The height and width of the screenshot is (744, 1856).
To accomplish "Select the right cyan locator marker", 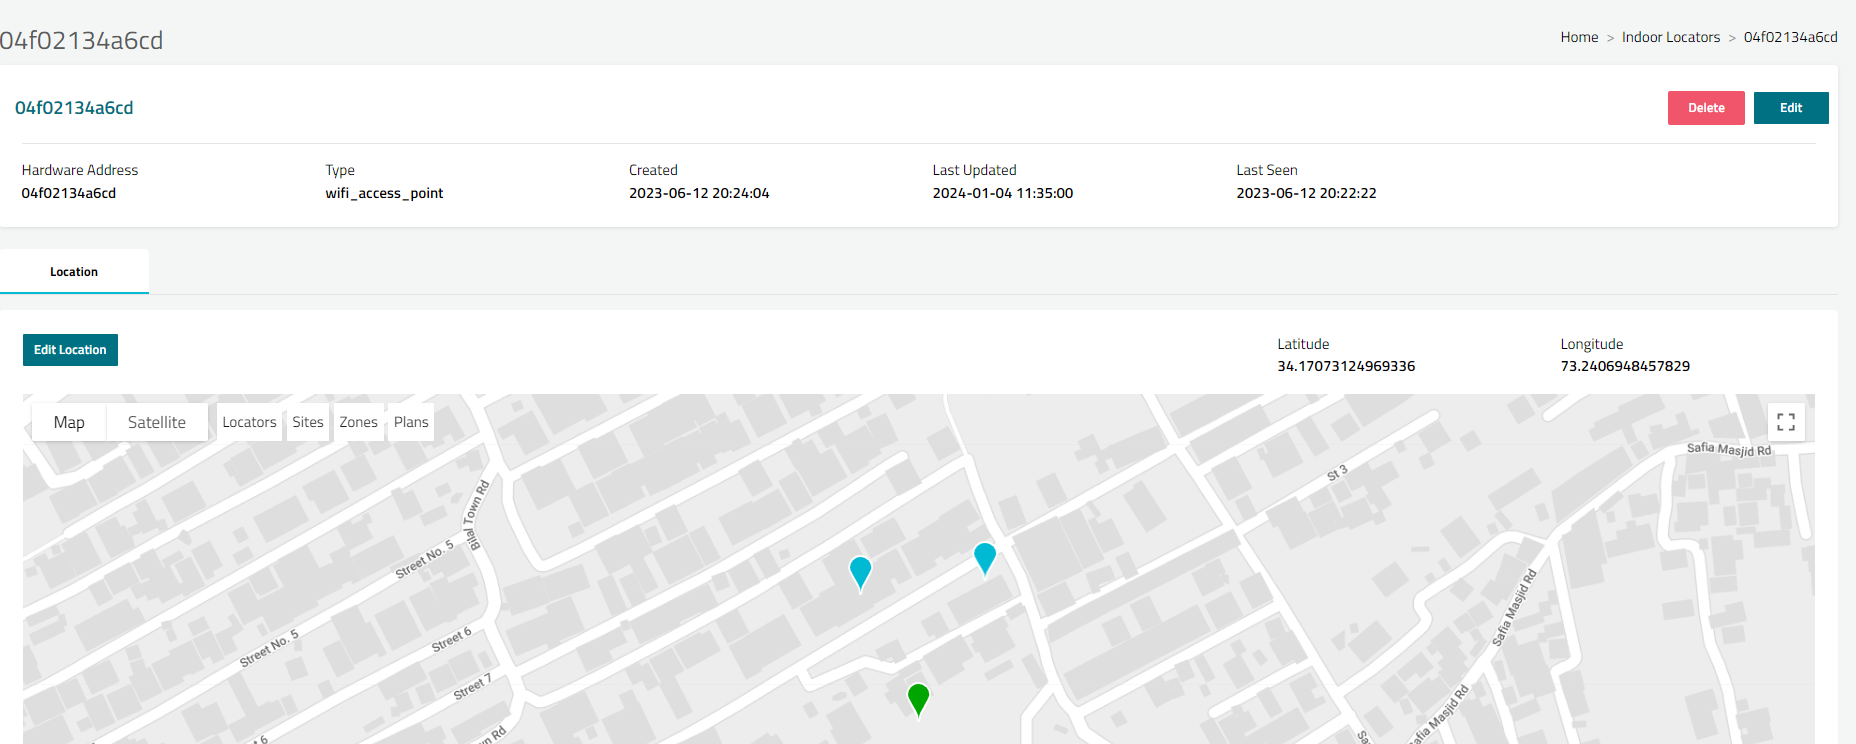I will [985, 556].
